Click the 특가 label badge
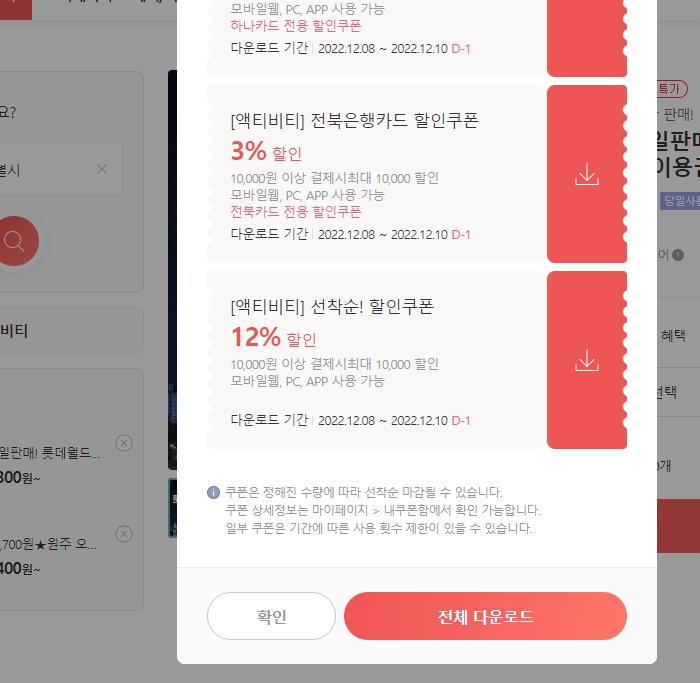700x683 pixels. [671, 89]
